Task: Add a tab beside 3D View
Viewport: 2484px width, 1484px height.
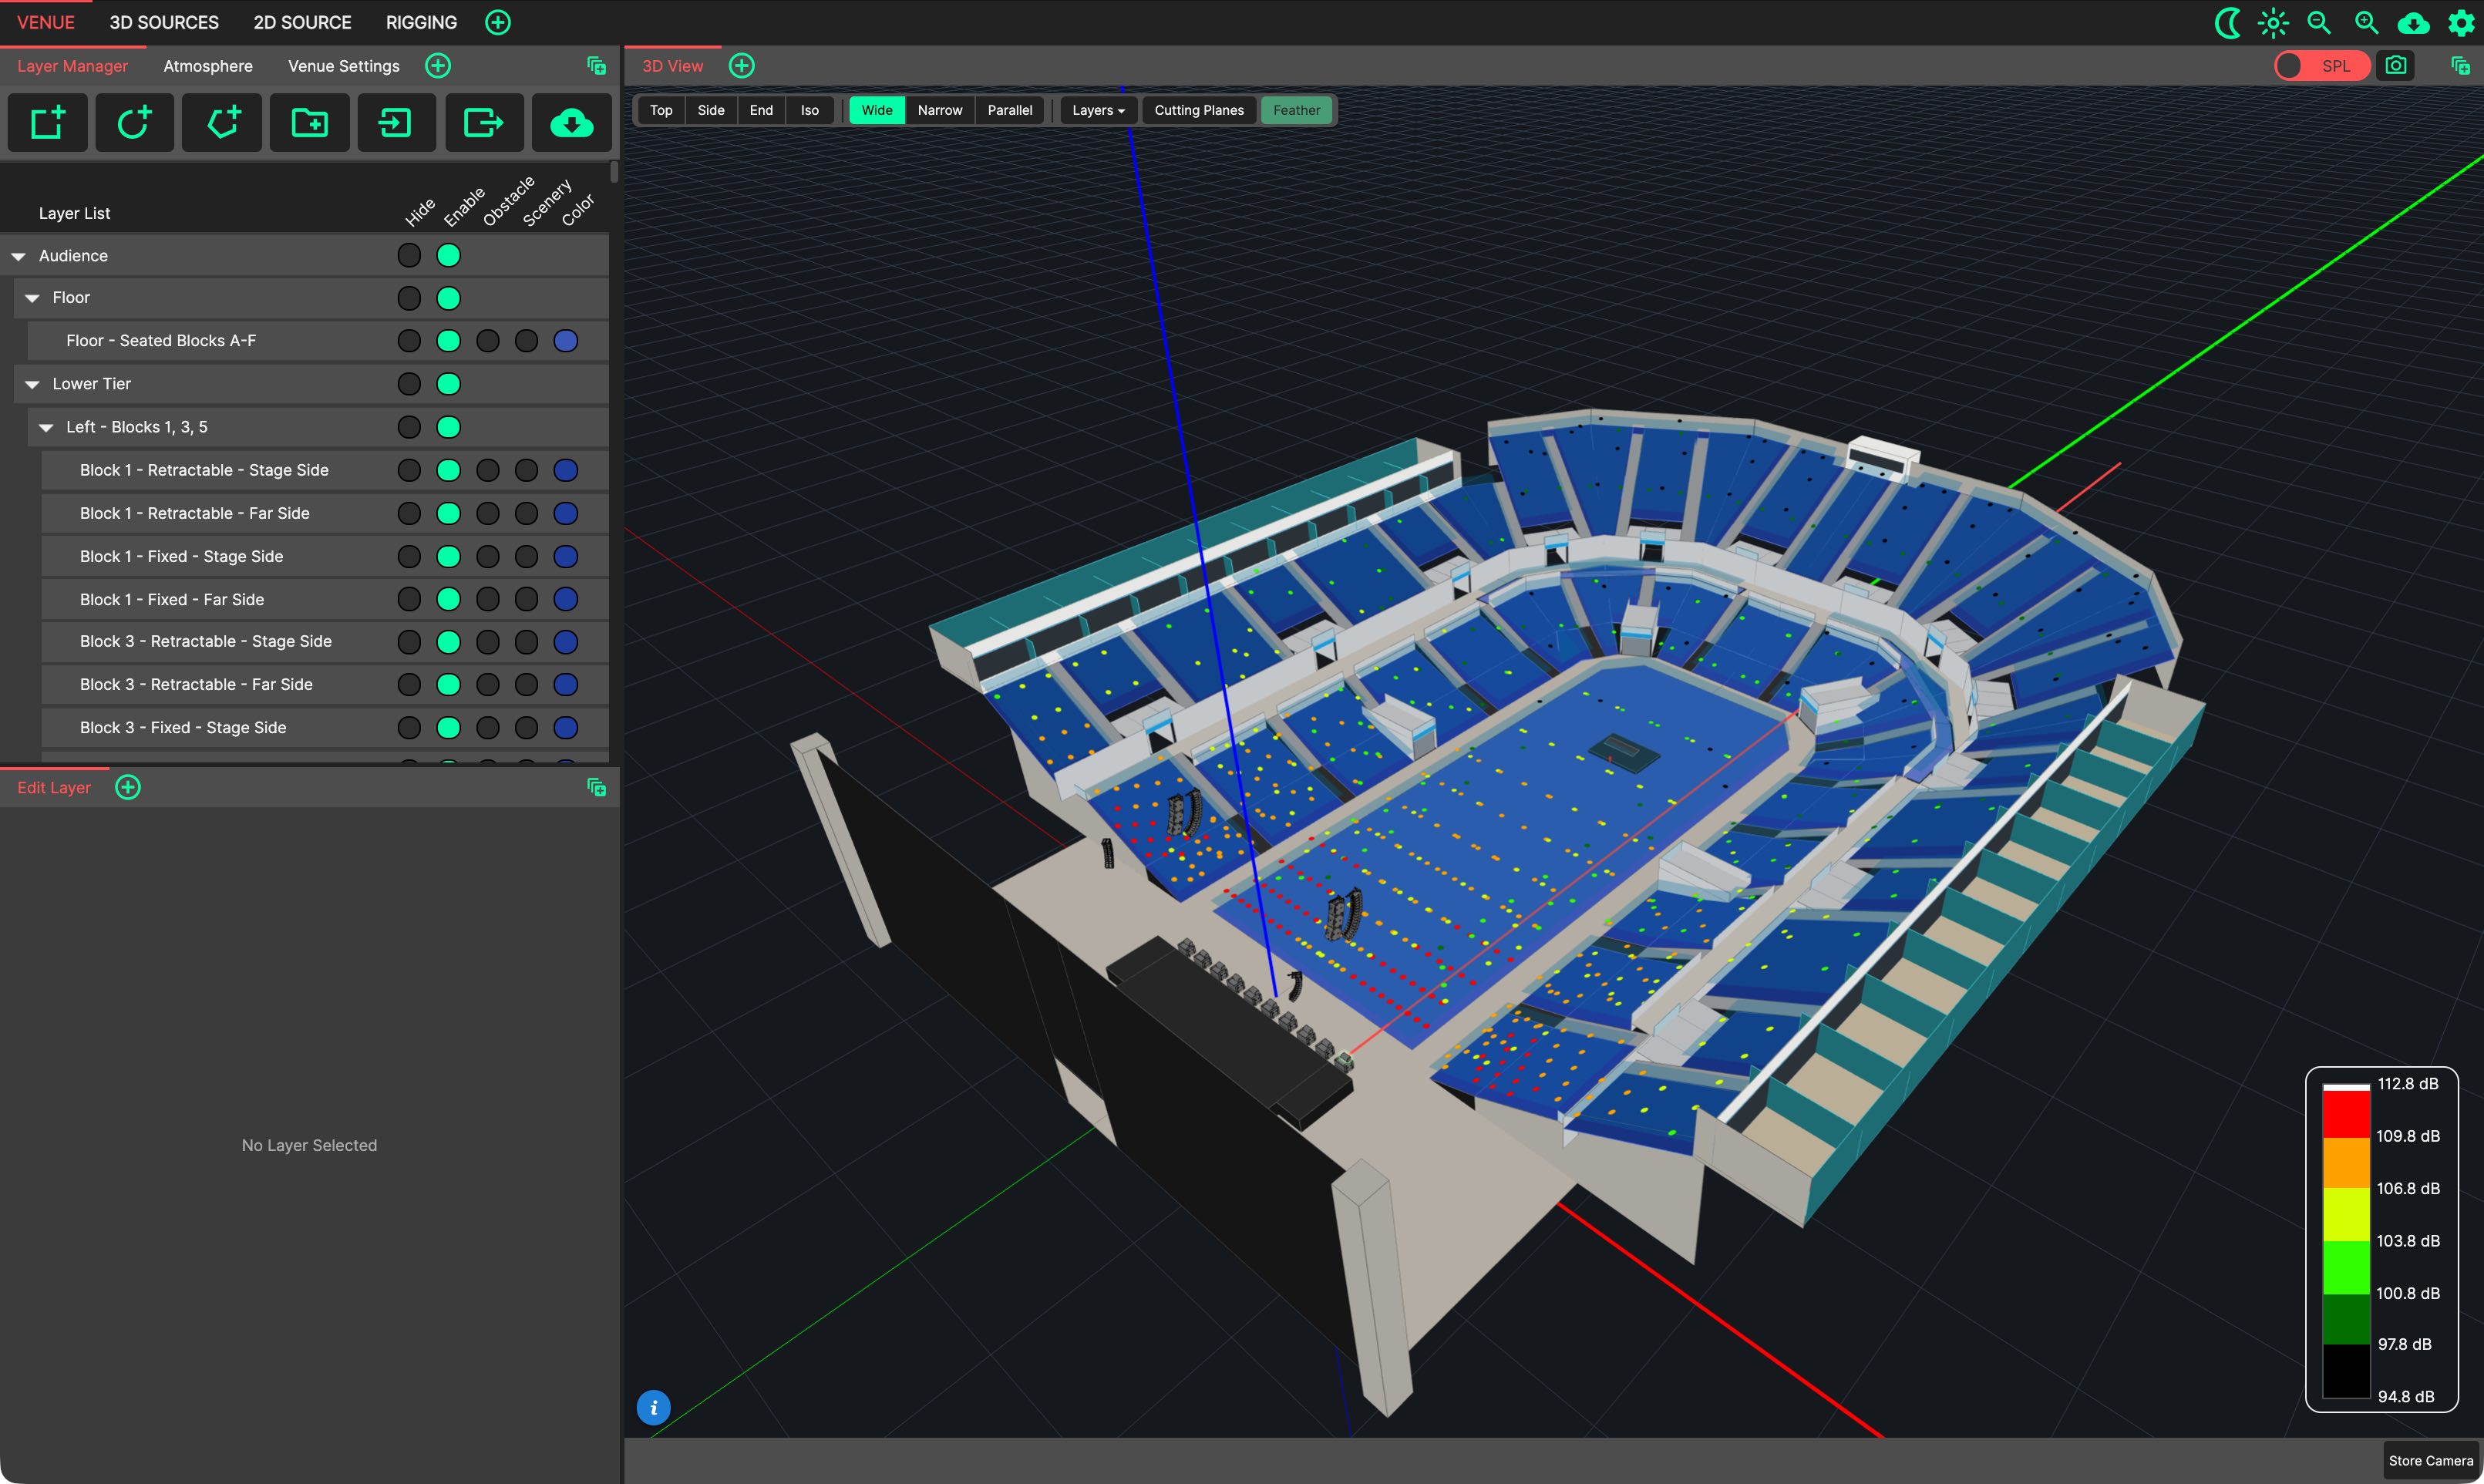Action: 741,66
